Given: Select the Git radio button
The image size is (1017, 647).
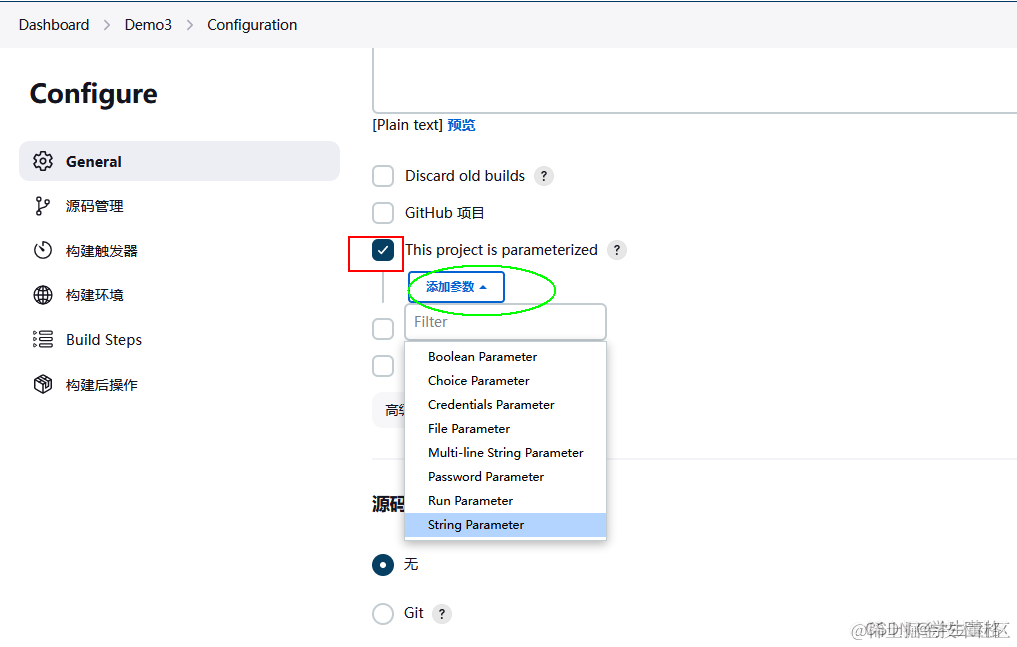Looking at the screenshot, I should (x=383, y=613).
